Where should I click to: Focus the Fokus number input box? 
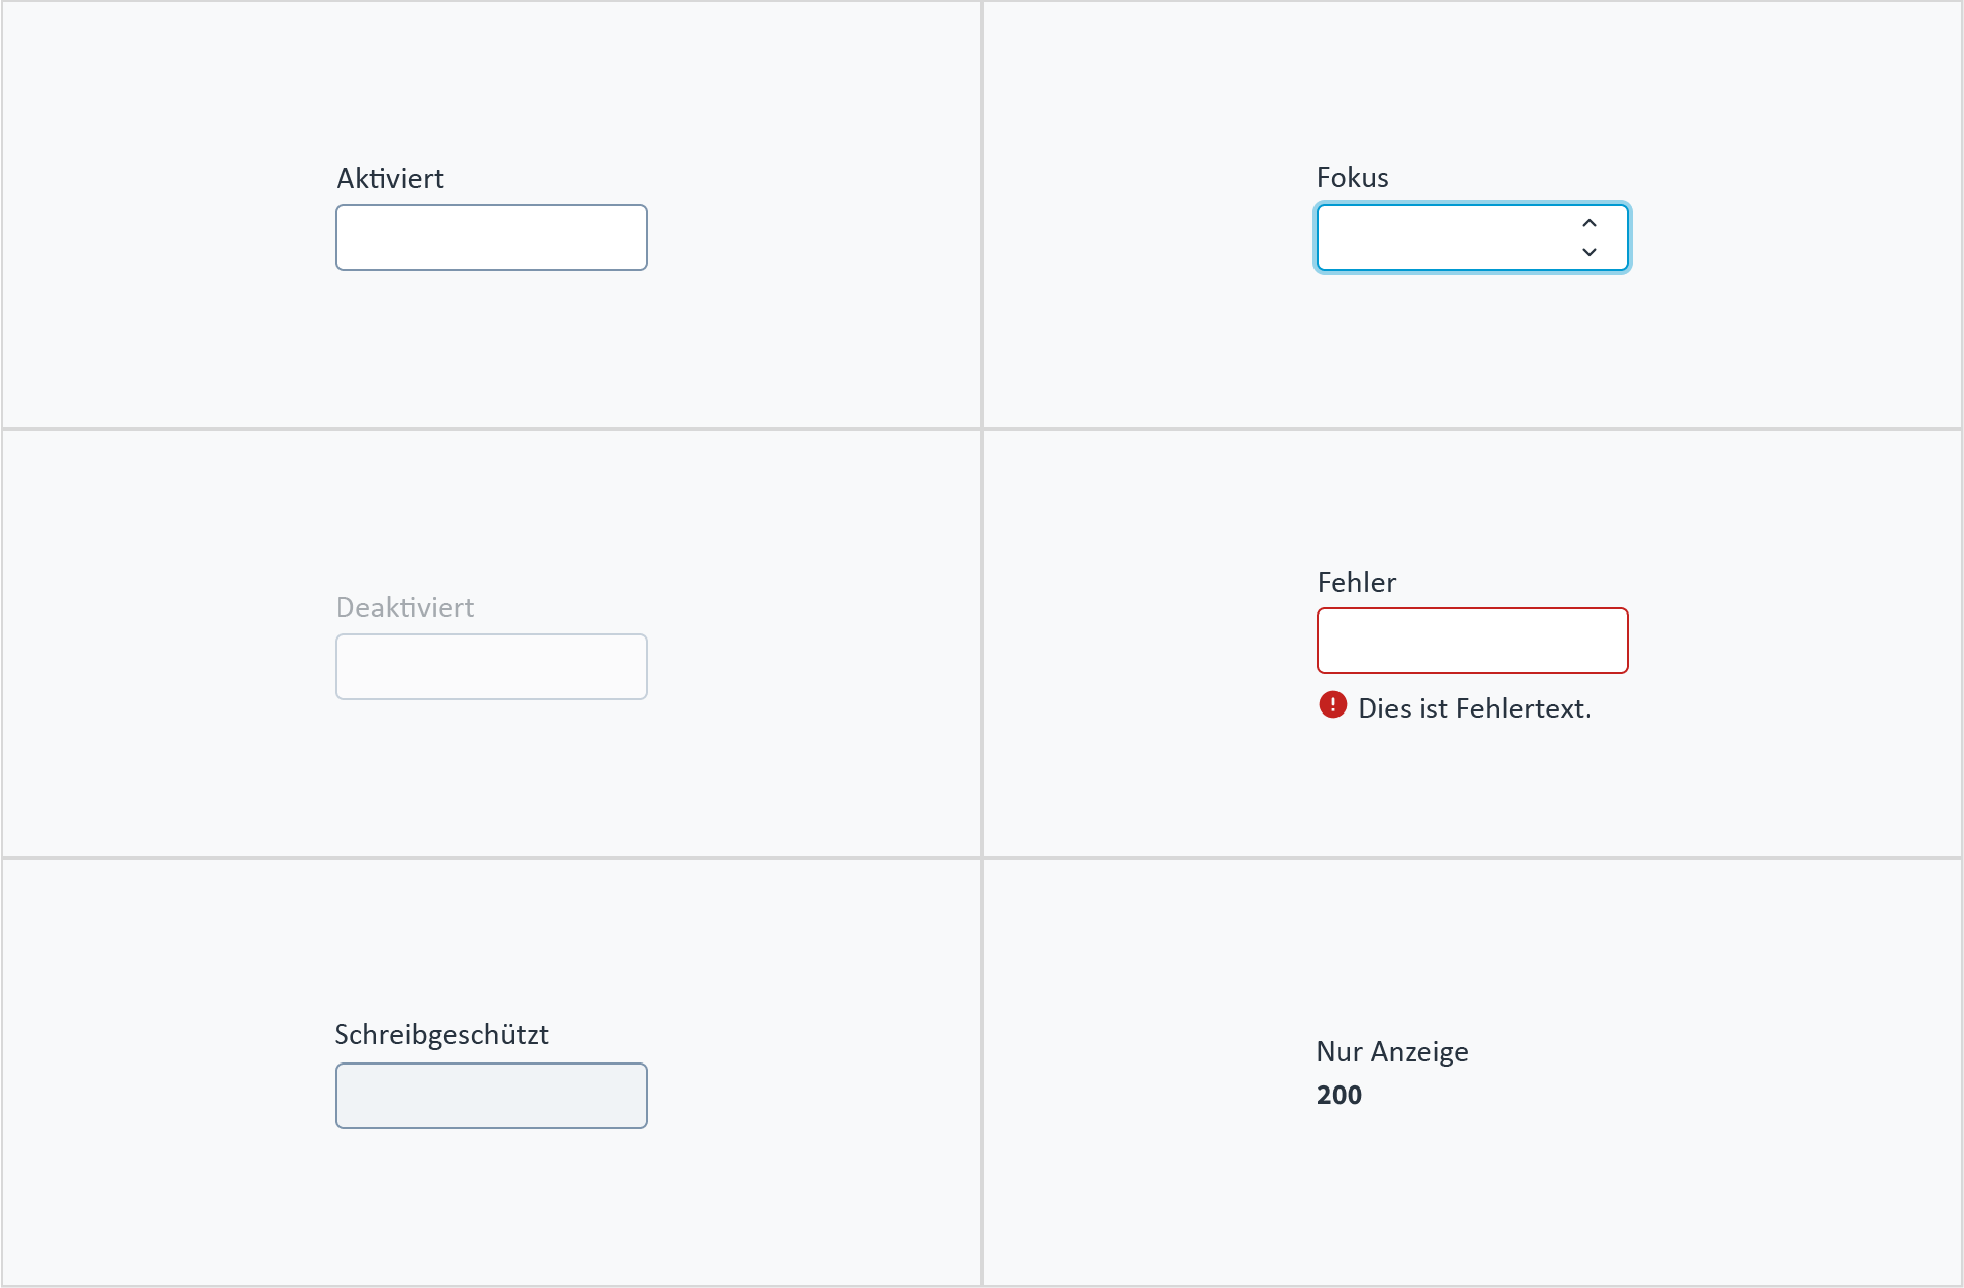[x=1472, y=238]
